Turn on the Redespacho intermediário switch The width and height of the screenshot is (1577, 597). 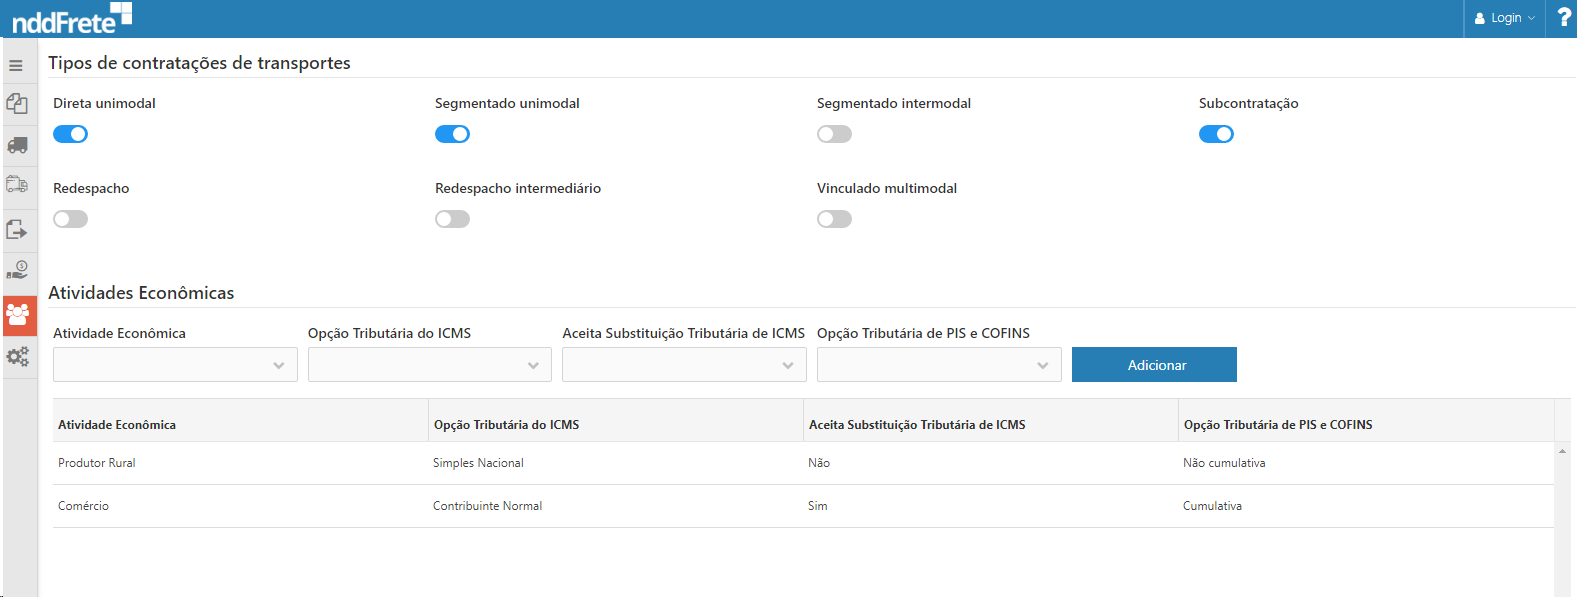(x=452, y=219)
